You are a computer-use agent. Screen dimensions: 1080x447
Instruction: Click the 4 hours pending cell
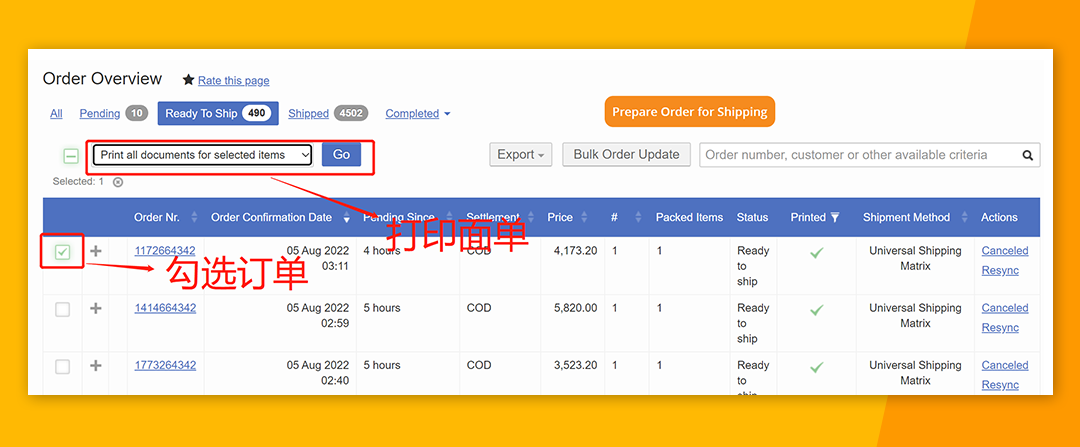pos(382,251)
